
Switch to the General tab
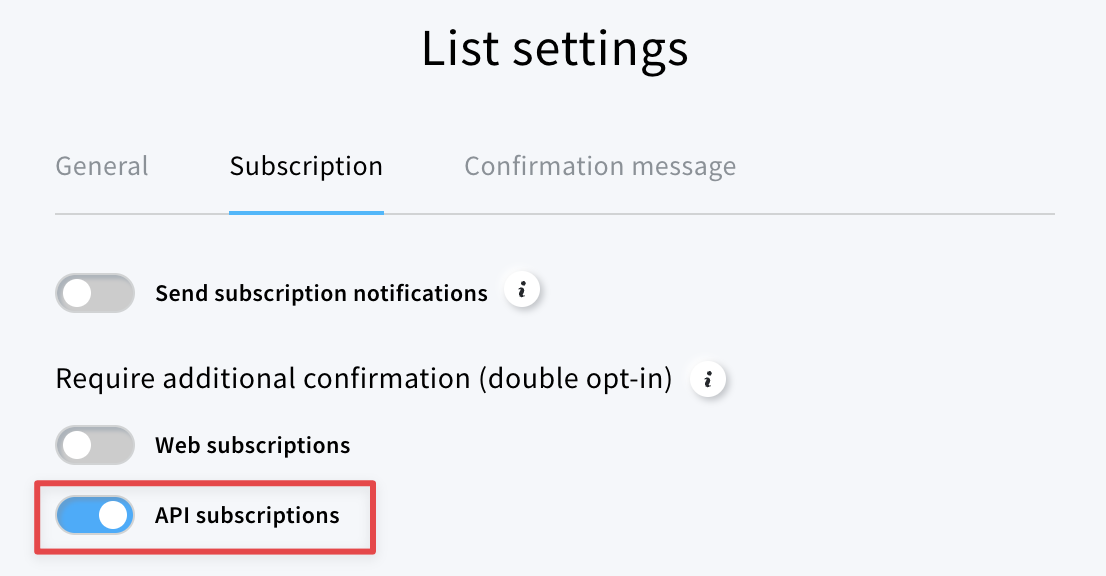tap(102, 166)
